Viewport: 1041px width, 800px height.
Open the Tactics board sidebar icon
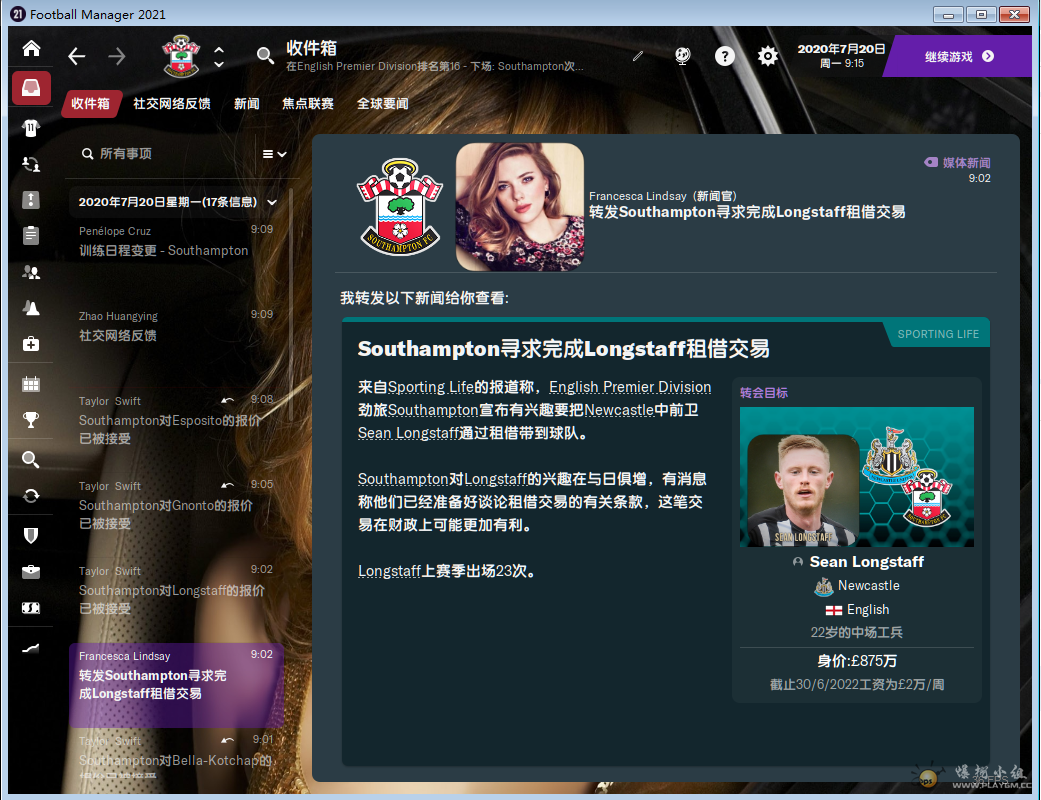[31, 200]
